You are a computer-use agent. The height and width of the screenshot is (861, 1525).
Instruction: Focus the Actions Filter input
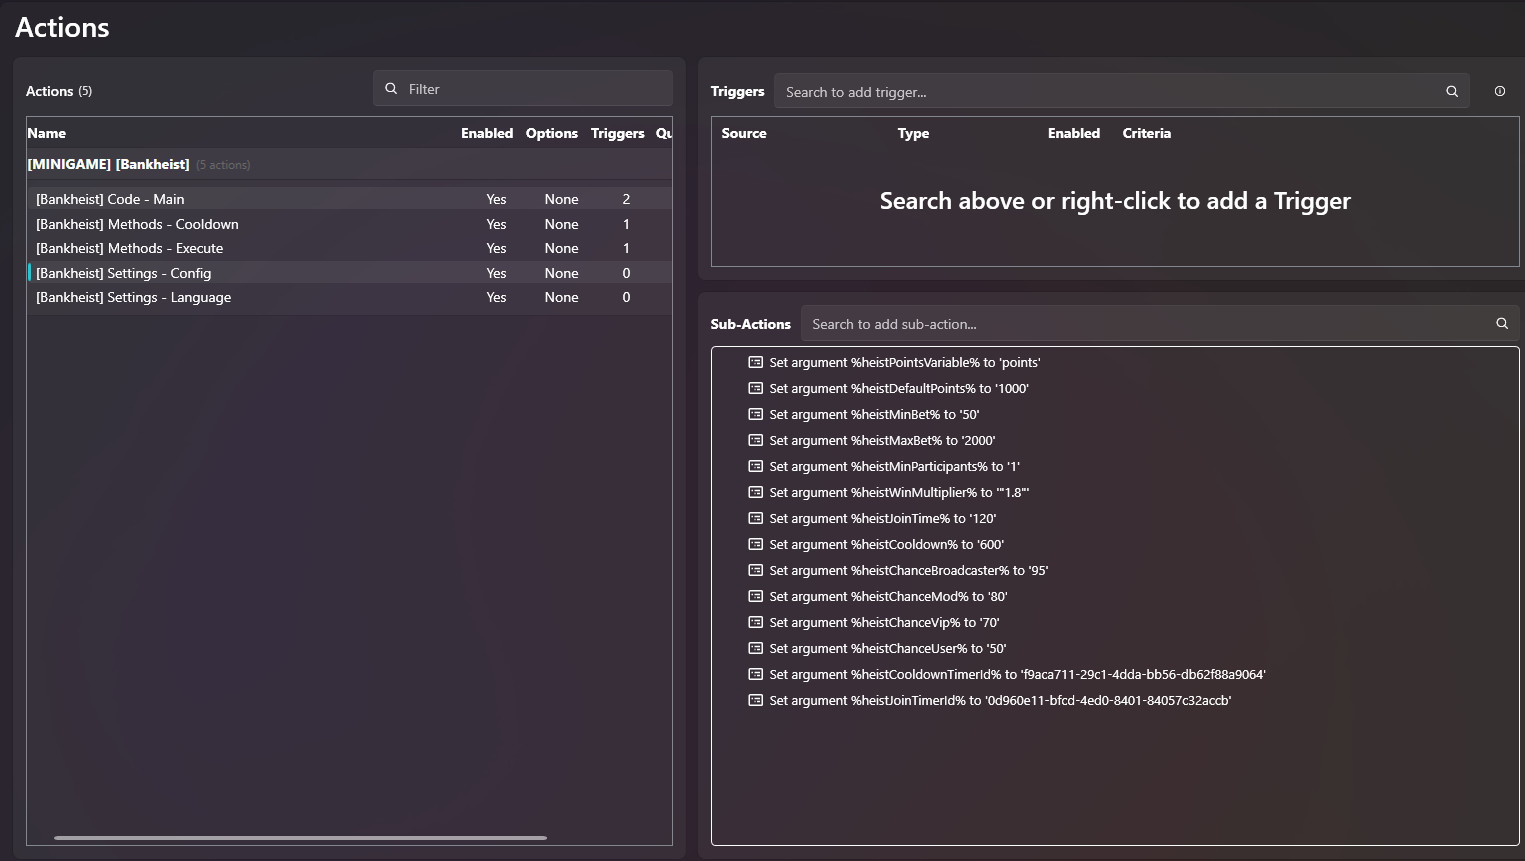[x=522, y=88]
